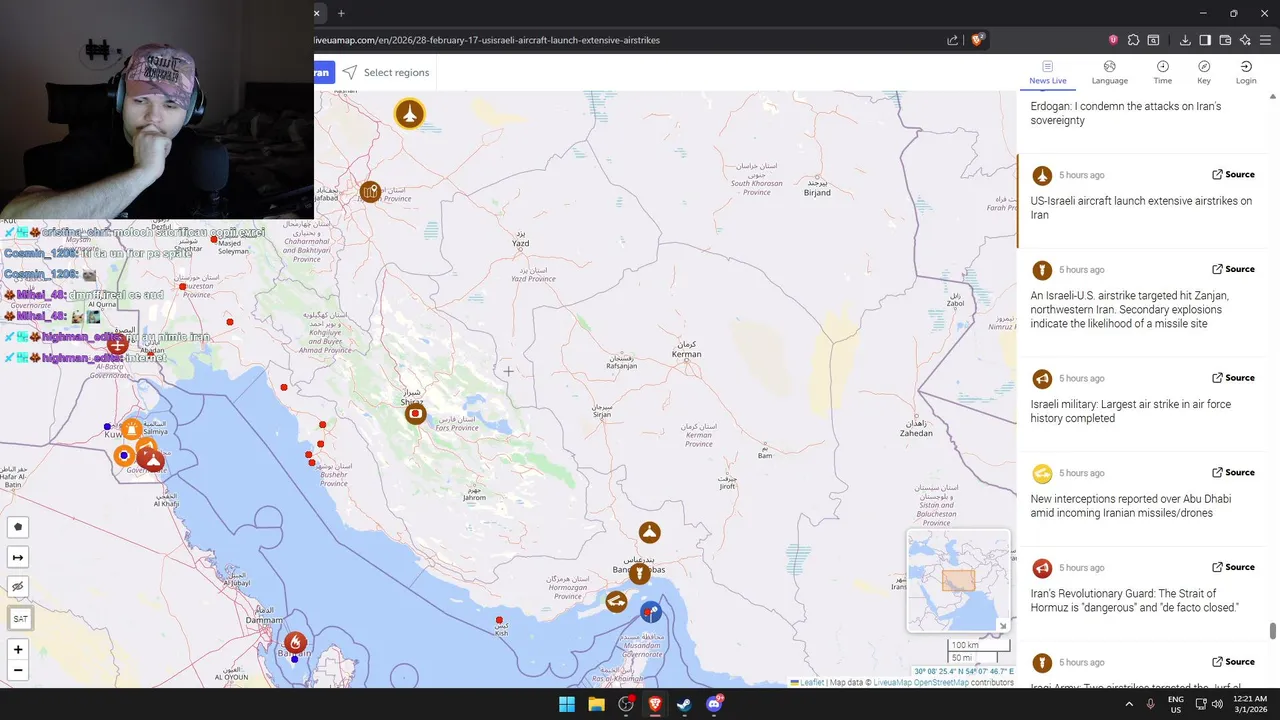Open browser downloads icon
Screen dimensions: 1280x720
pyautogui.click(x=1185, y=40)
